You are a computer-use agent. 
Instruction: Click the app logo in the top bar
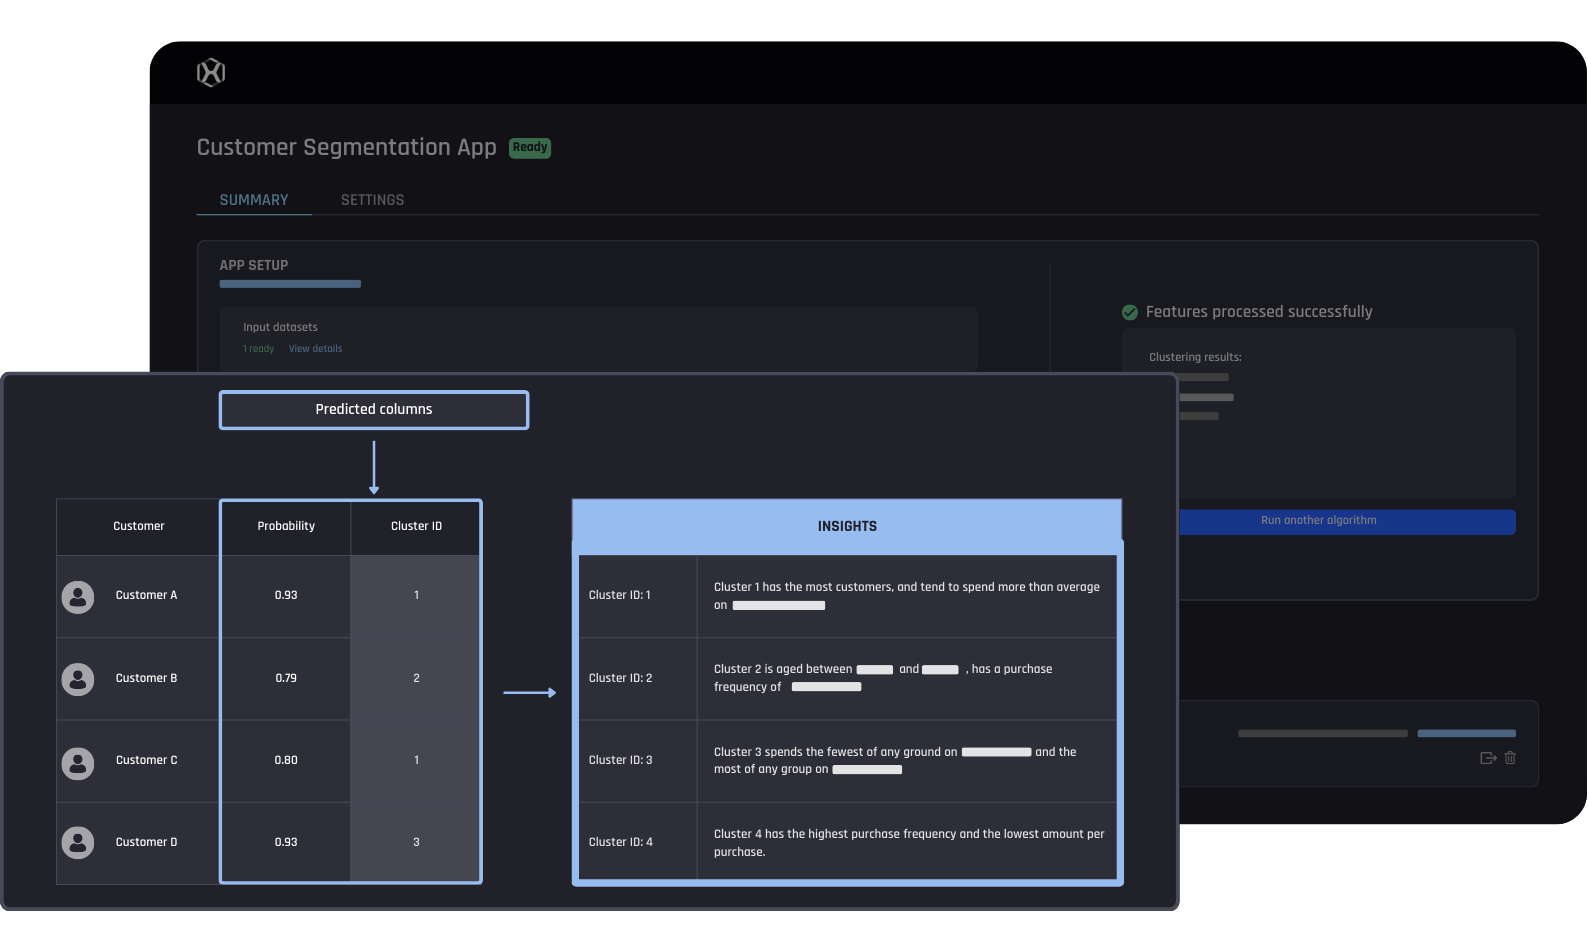click(211, 73)
